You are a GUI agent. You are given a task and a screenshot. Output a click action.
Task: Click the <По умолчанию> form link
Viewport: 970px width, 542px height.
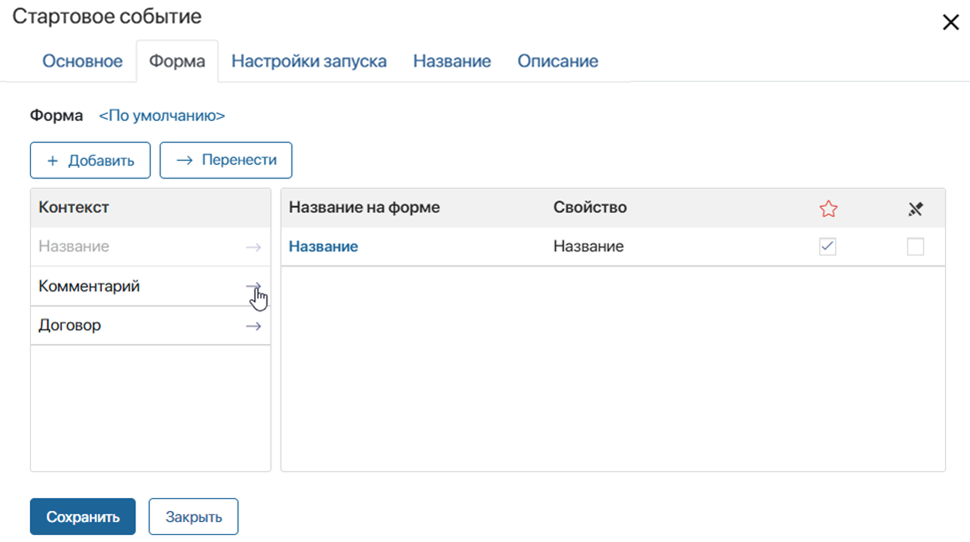[x=162, y=116]
